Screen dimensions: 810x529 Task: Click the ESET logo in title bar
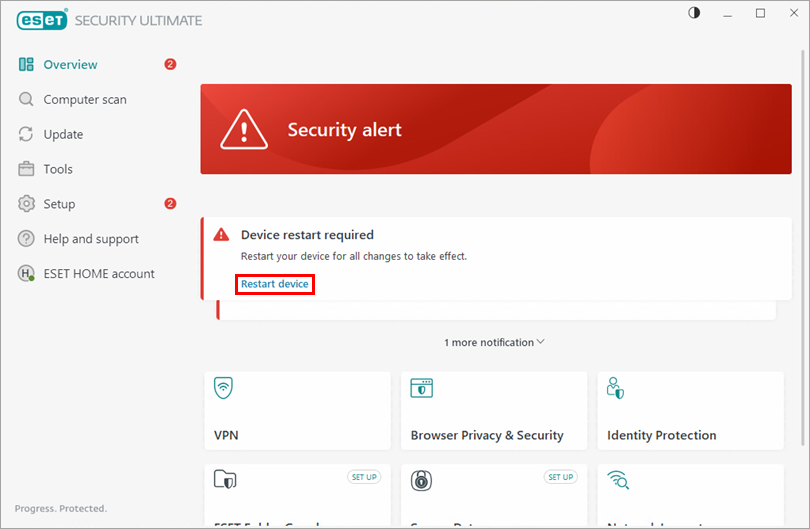[39, 20]
